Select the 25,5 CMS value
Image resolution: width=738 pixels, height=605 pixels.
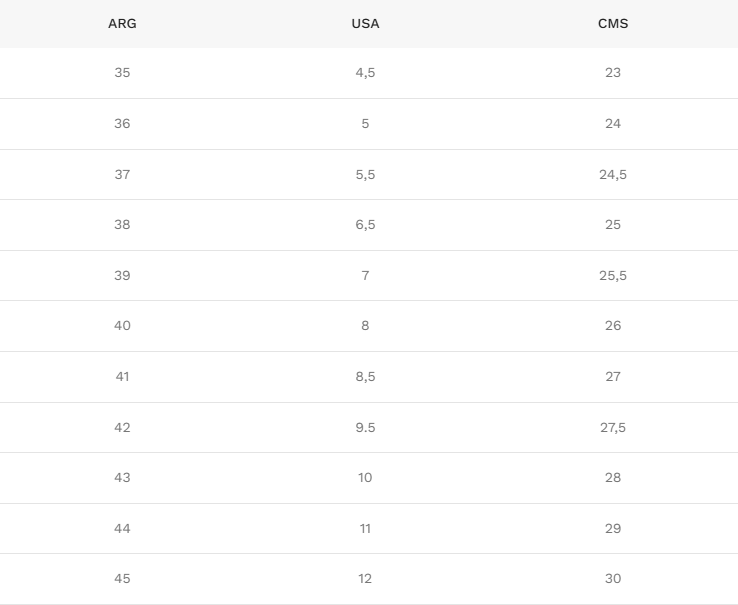tap(613, 275)
